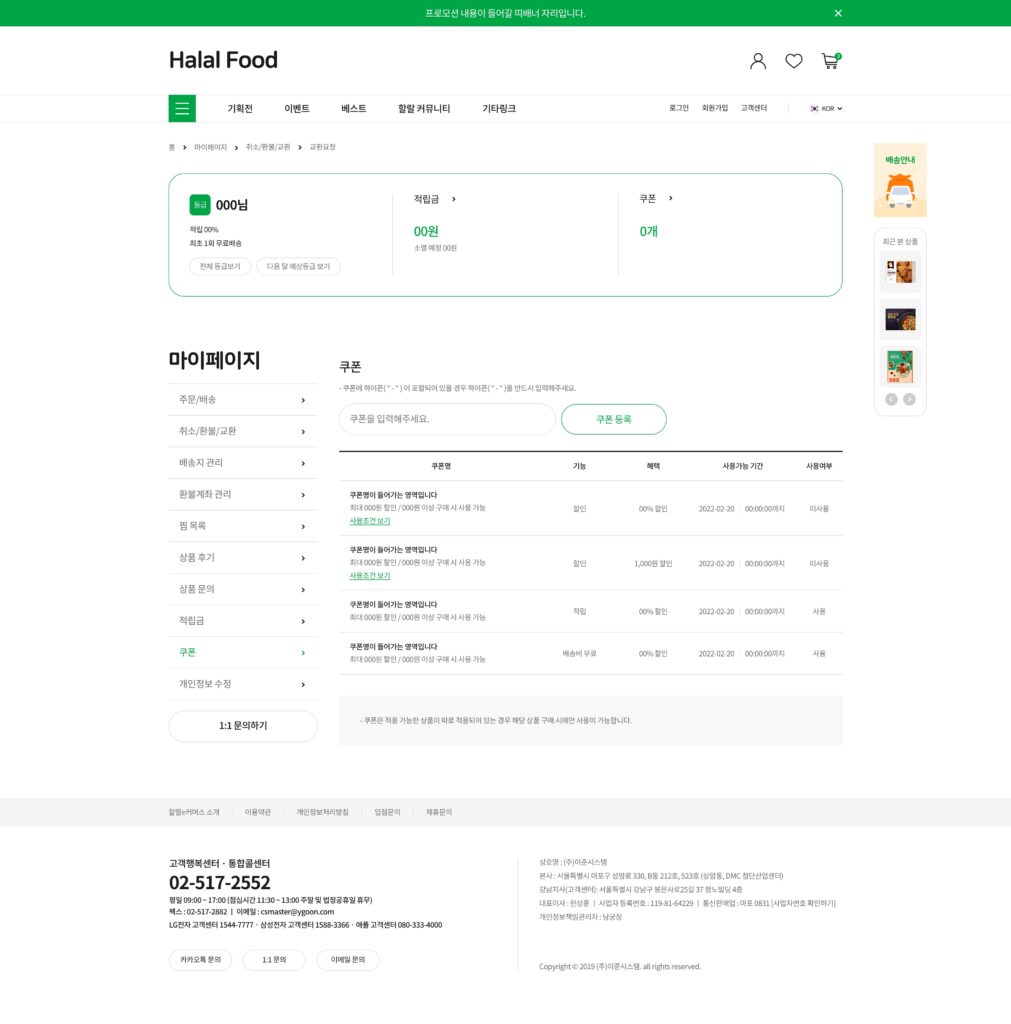Open the user account icon
The height and width of the screenshot is (1024, 1011).
(758, 61)
